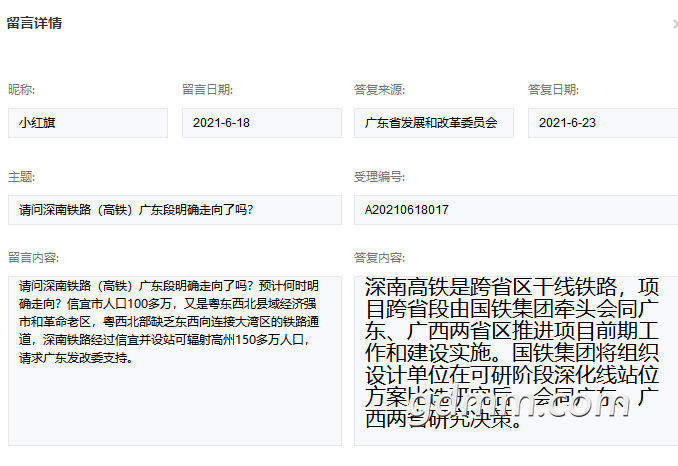678x466 pixels.
Task: Click the 答复内容 label
Action: [x=379, y=257]
